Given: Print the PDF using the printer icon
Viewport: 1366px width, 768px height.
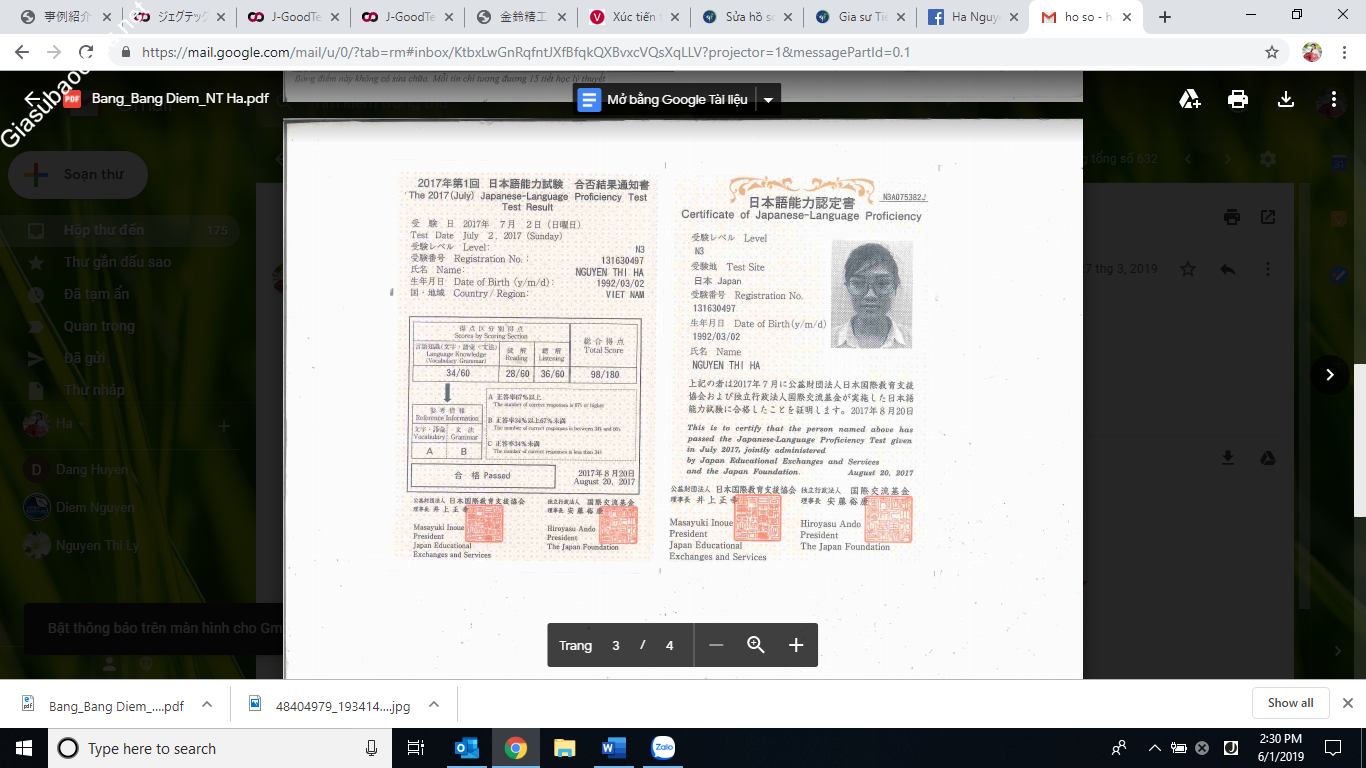Looking at the screenshot, I should coord(1238,99).
